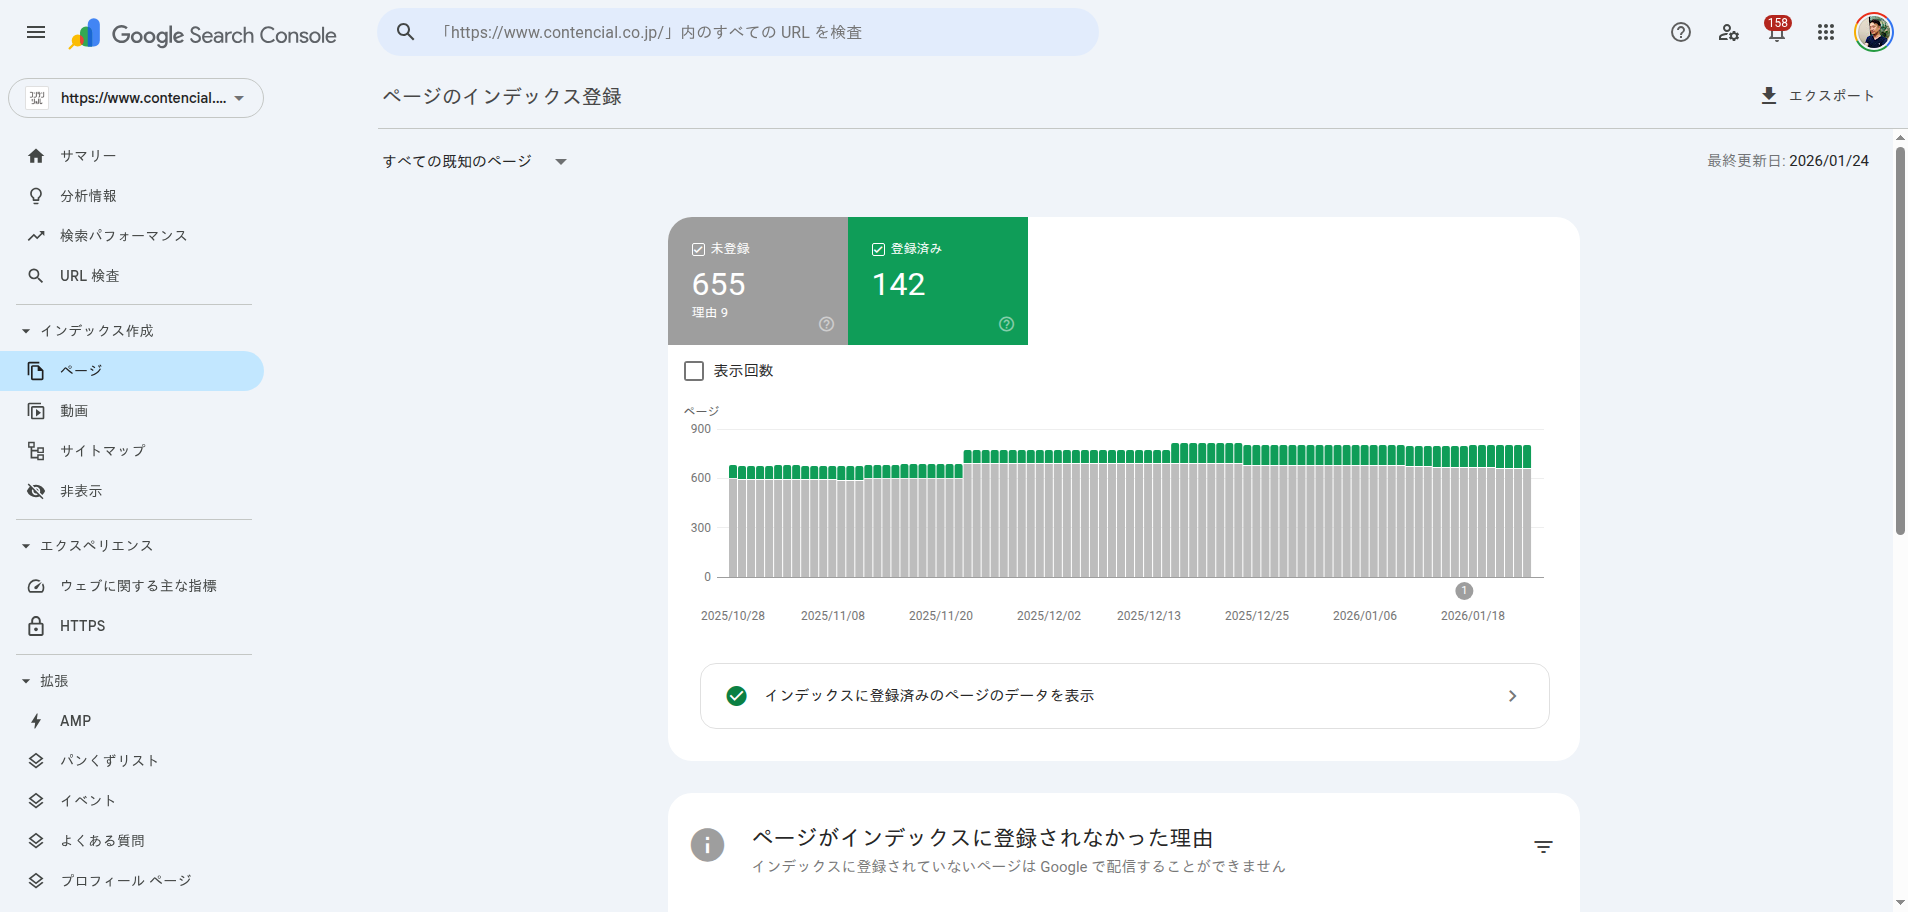
Task: Open the ページ report in the sidebar
Action: point(79,370)
